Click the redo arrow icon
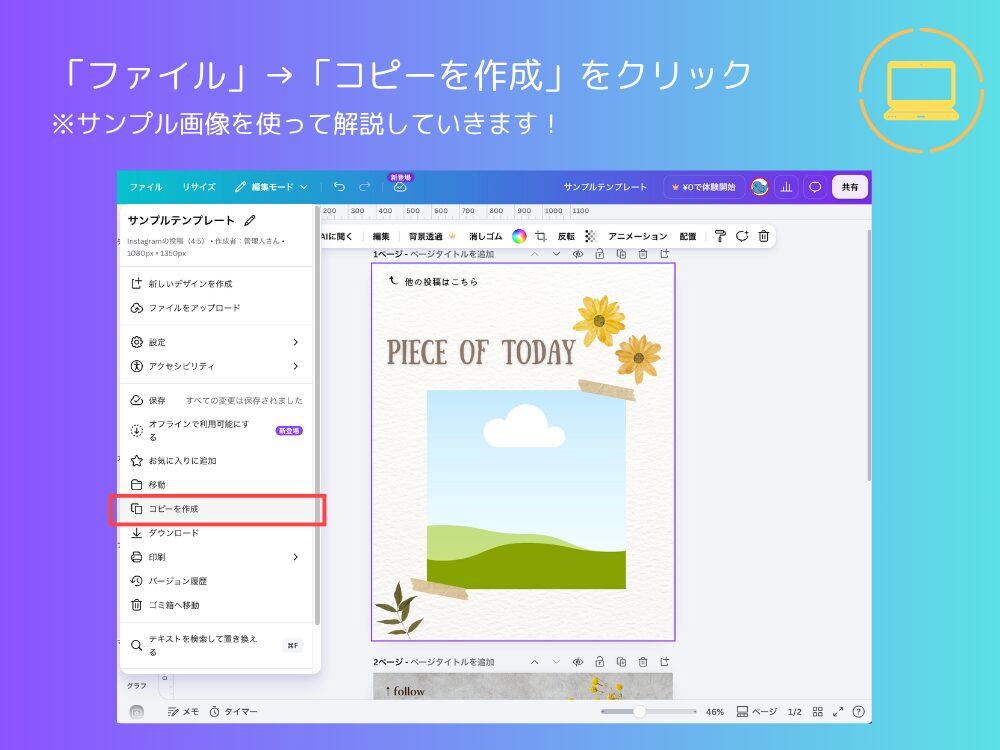This screenshot has height=750, width=1000. pyautogui.click(x=365, y=186)
